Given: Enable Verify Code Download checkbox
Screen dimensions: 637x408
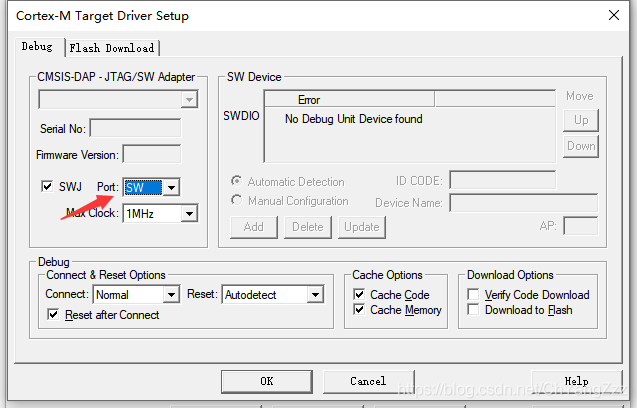Looking at the screenshot, I should pos(473,294).
